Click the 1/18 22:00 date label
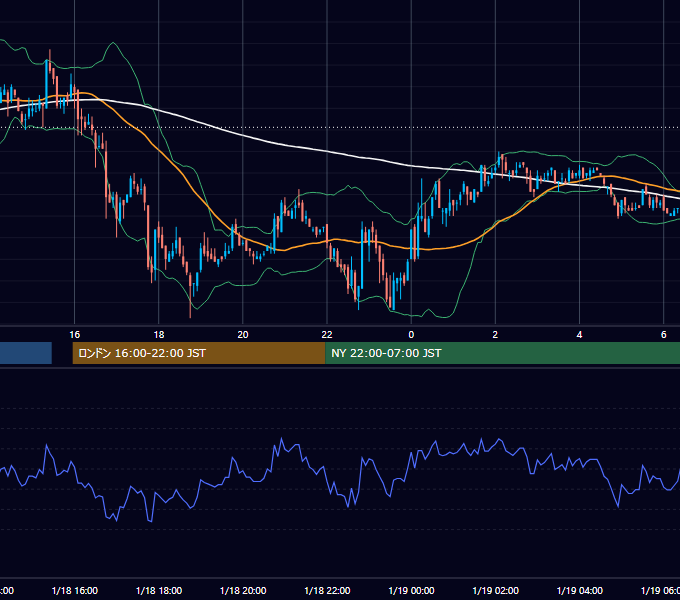Viewport: 680px width, 600px height. pyautogui.click(x=327, y=591)
